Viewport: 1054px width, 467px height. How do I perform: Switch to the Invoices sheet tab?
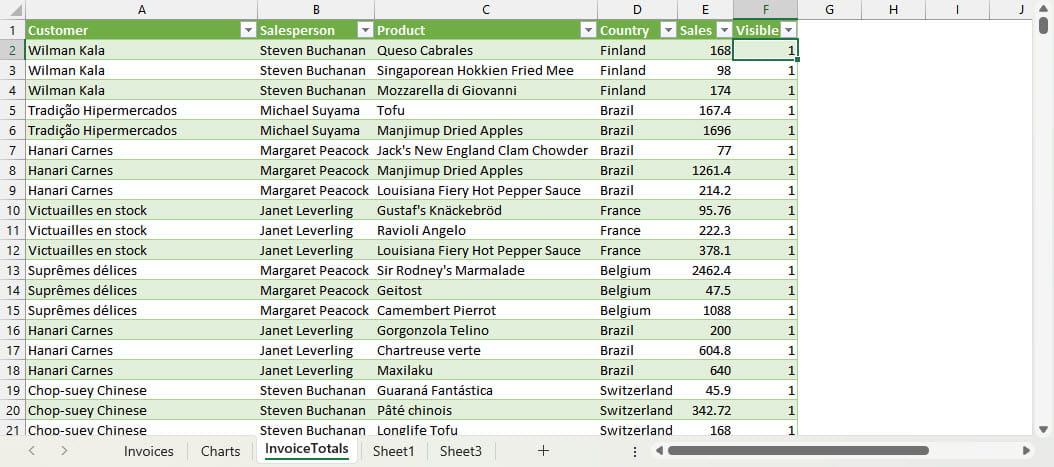click(149, 451)
